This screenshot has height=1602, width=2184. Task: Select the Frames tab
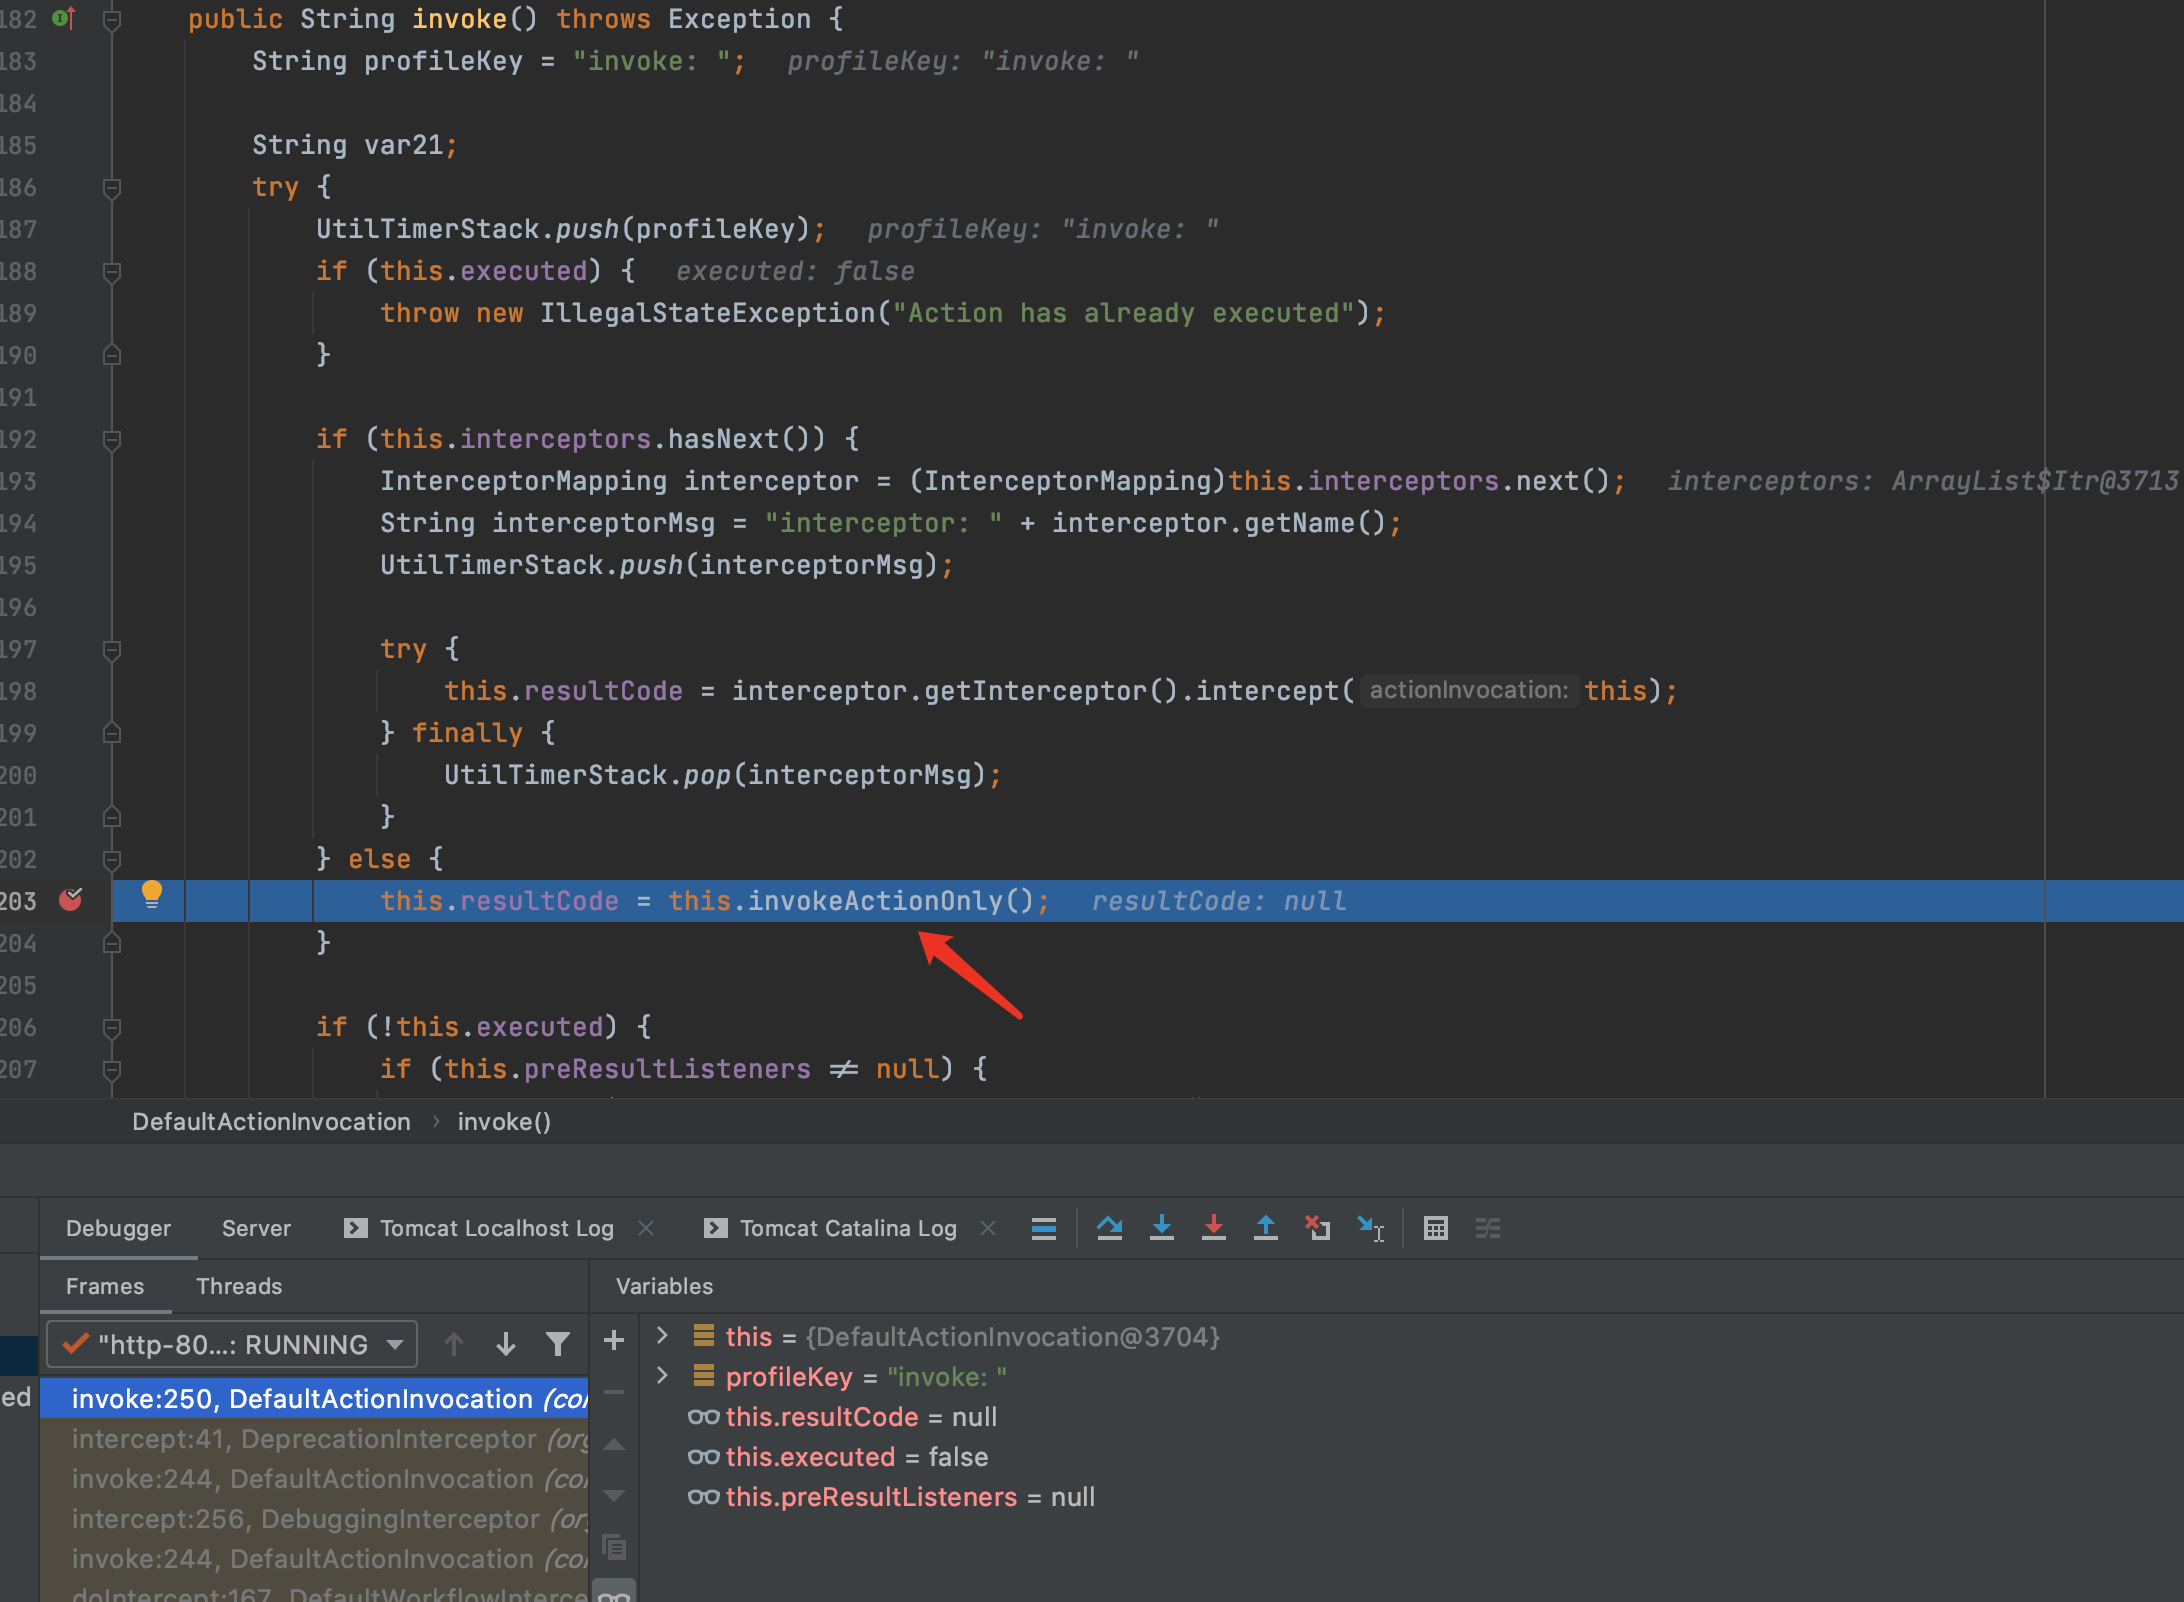[105, 1286]
